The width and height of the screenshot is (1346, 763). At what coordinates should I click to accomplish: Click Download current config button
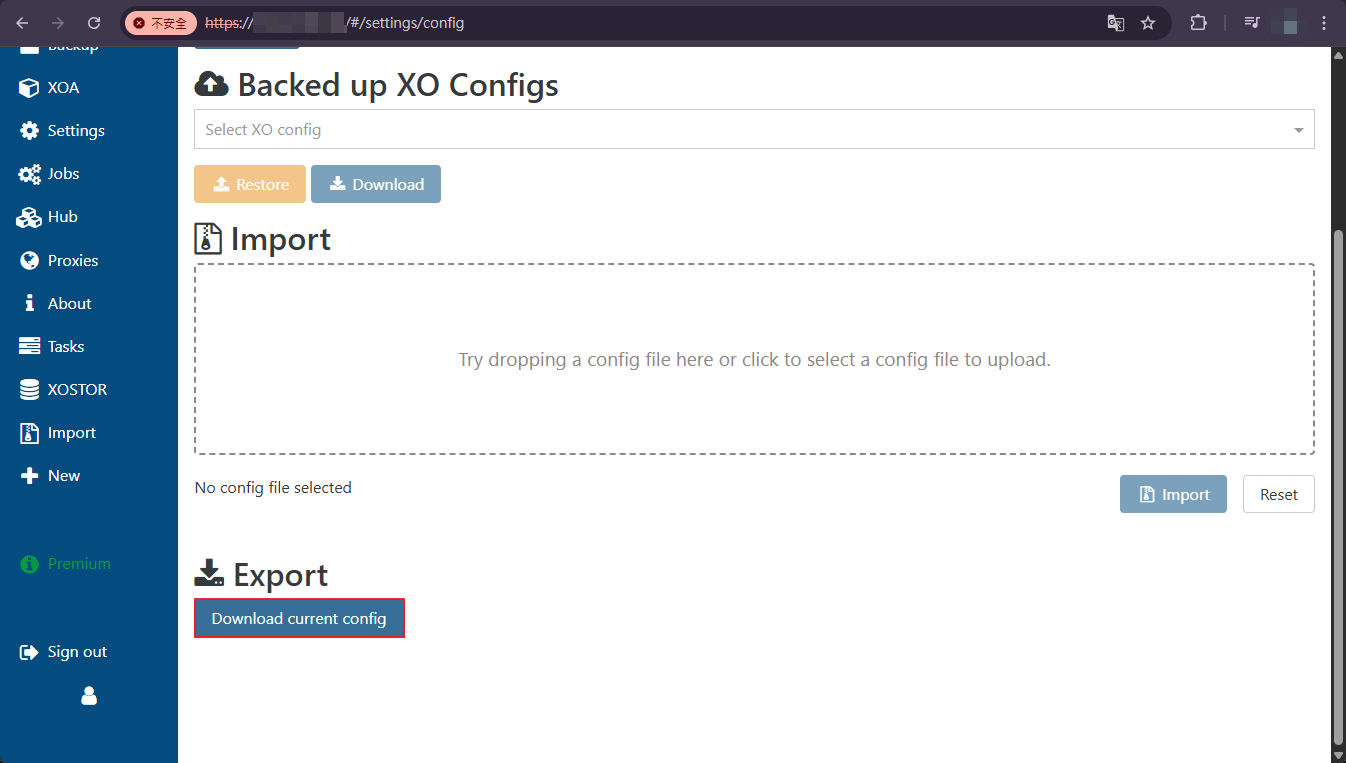[299, 618]
